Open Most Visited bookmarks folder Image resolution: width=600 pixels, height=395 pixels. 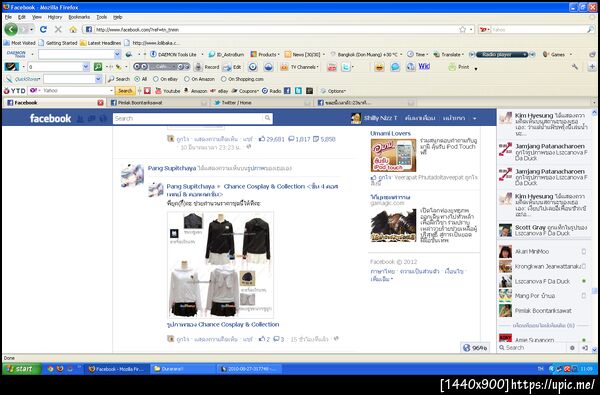coord(20,43)
